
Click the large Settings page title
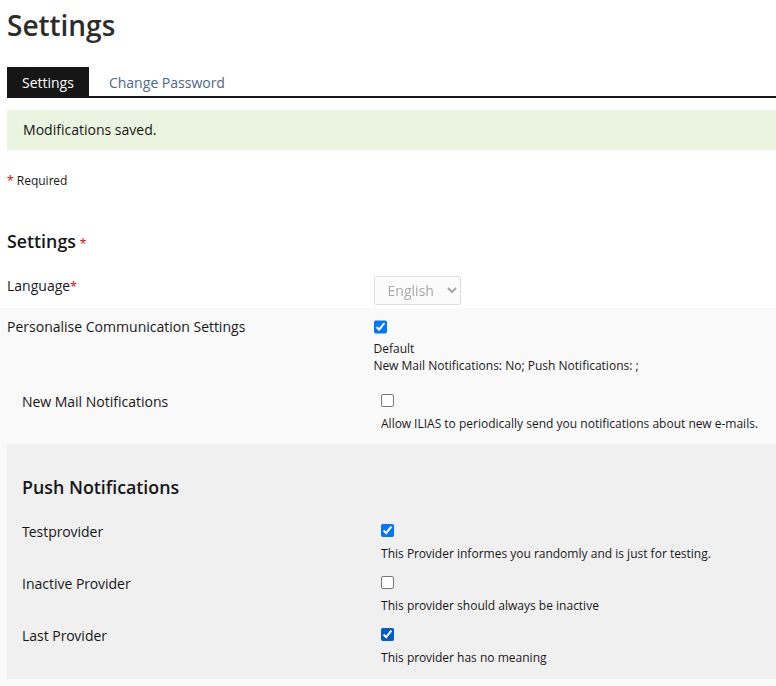tap(61, 26)
